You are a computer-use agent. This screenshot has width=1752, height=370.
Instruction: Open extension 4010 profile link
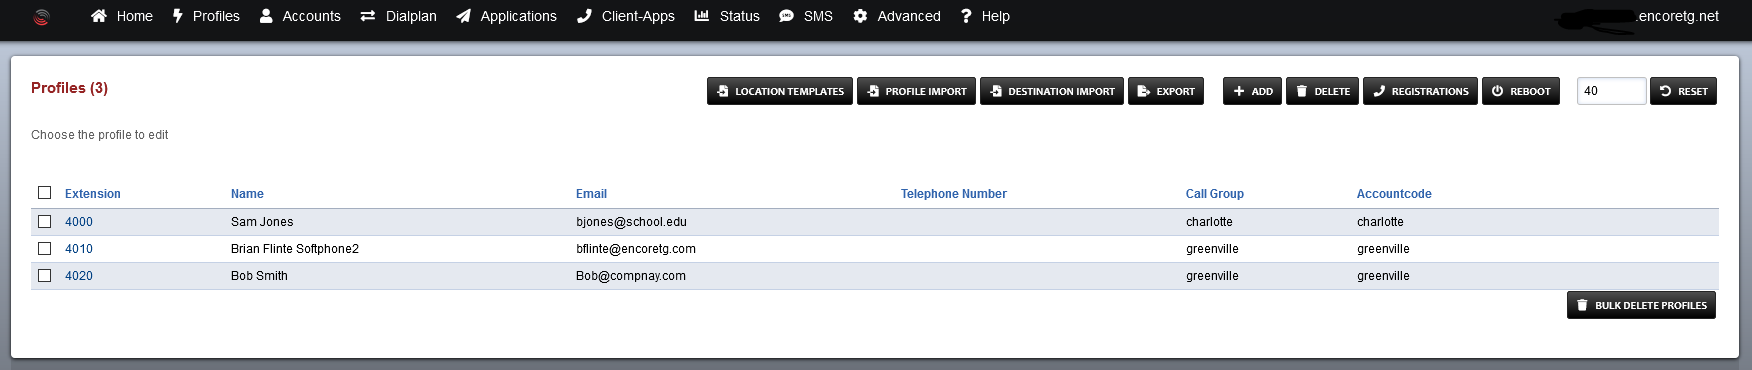click(x=79, y=249)
